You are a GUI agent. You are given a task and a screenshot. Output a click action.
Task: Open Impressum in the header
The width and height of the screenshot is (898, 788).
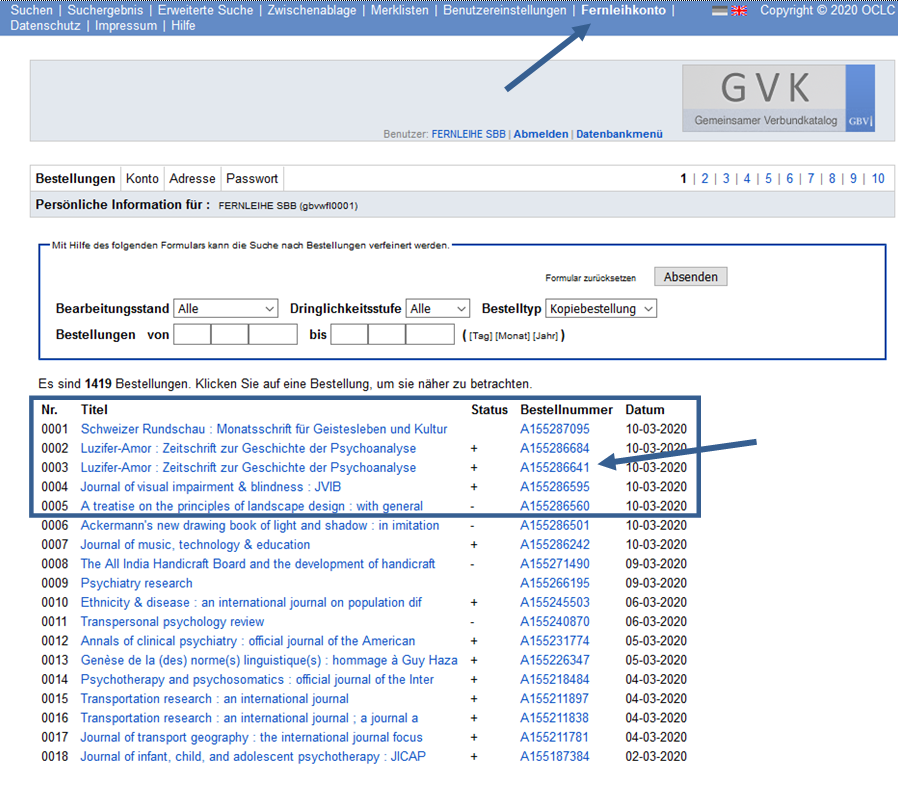coord(126,26)
